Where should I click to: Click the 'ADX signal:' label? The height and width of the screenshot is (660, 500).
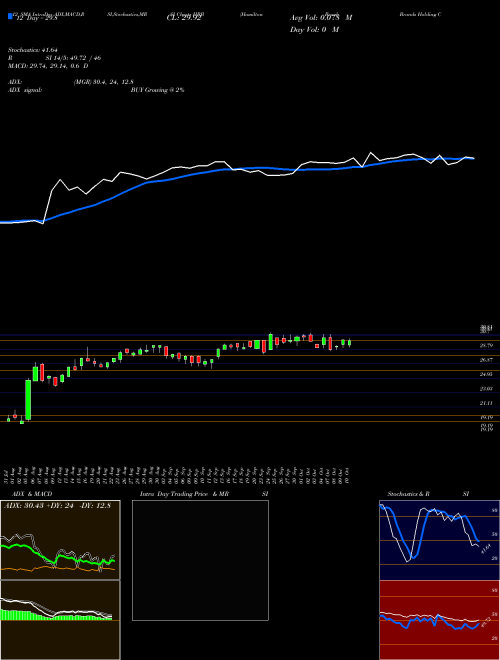(x=25, y=90)
